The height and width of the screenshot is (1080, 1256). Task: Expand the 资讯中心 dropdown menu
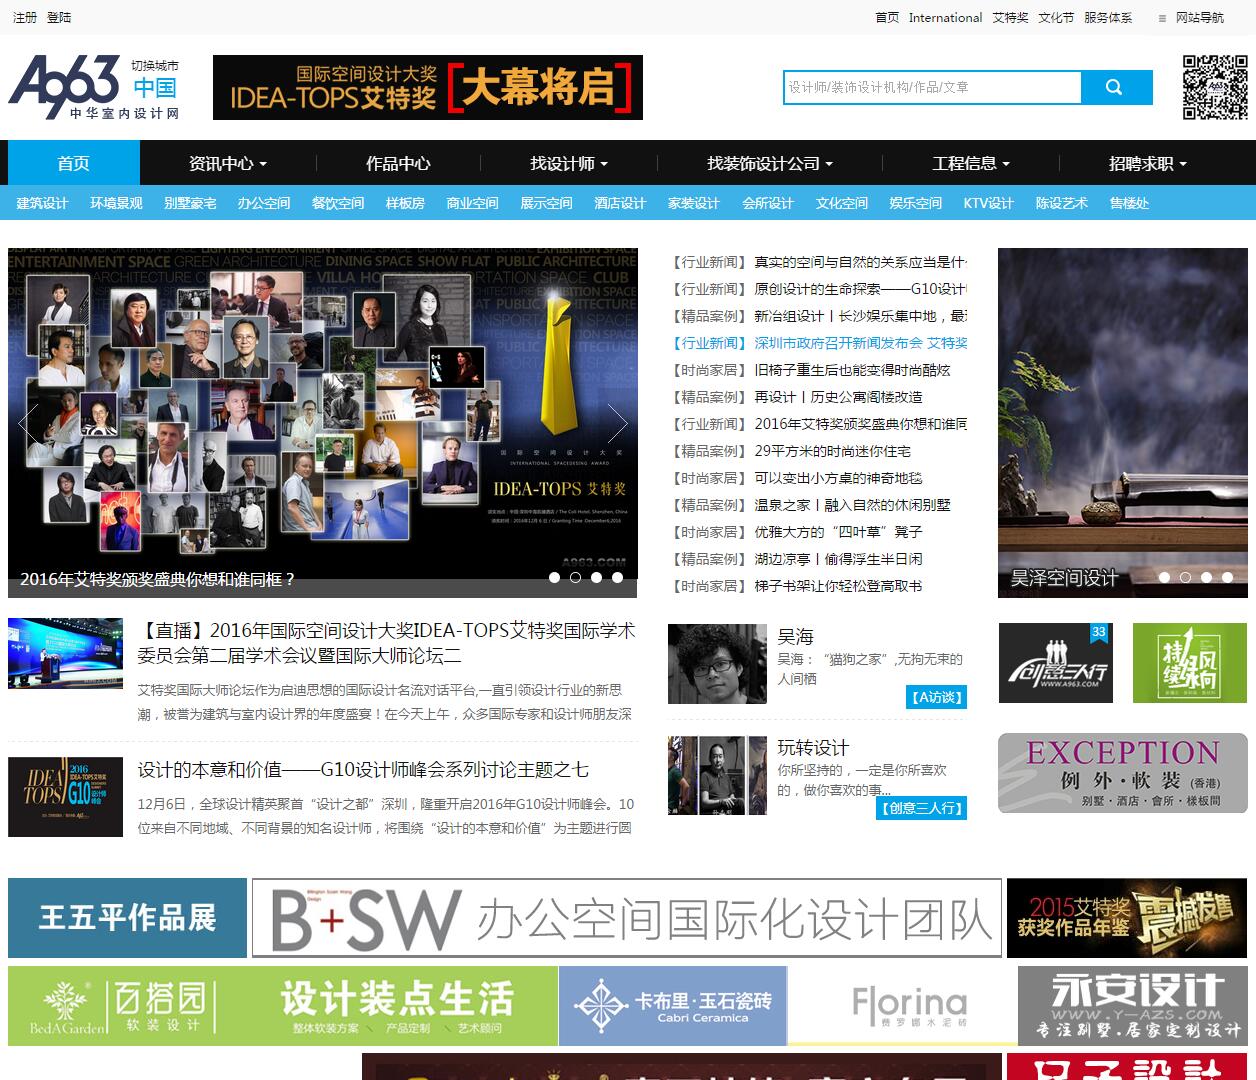pyautogui.click(x=227, y=163)
